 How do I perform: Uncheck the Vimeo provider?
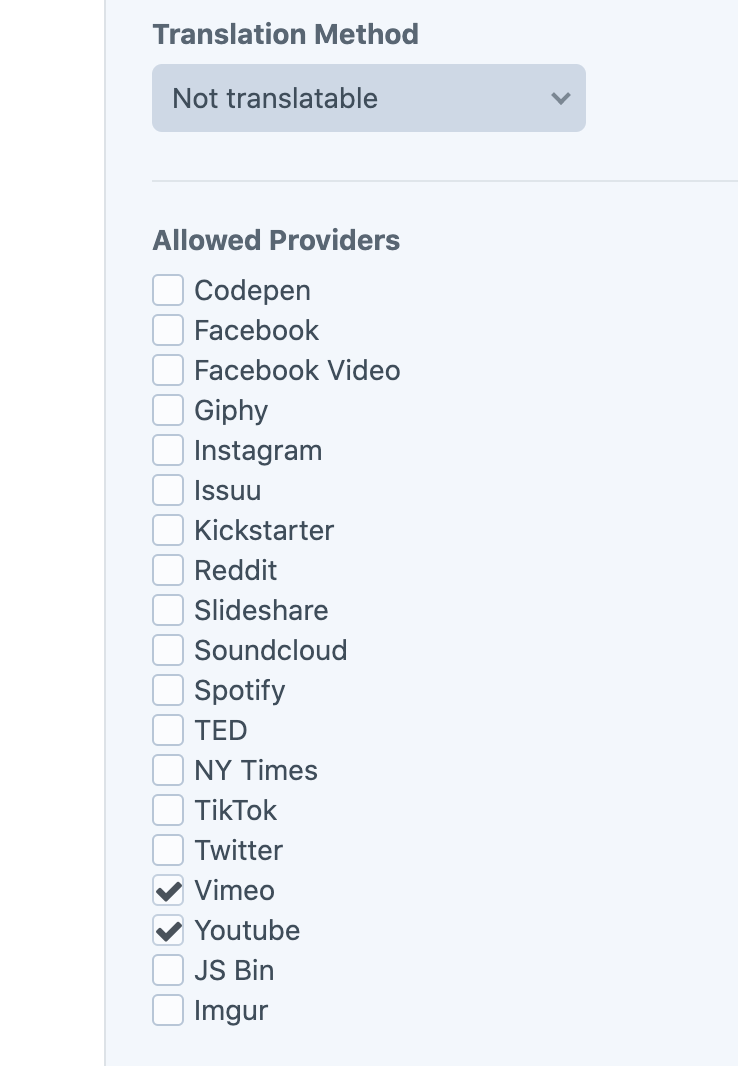pyautogui.click(x=167, y=890)
